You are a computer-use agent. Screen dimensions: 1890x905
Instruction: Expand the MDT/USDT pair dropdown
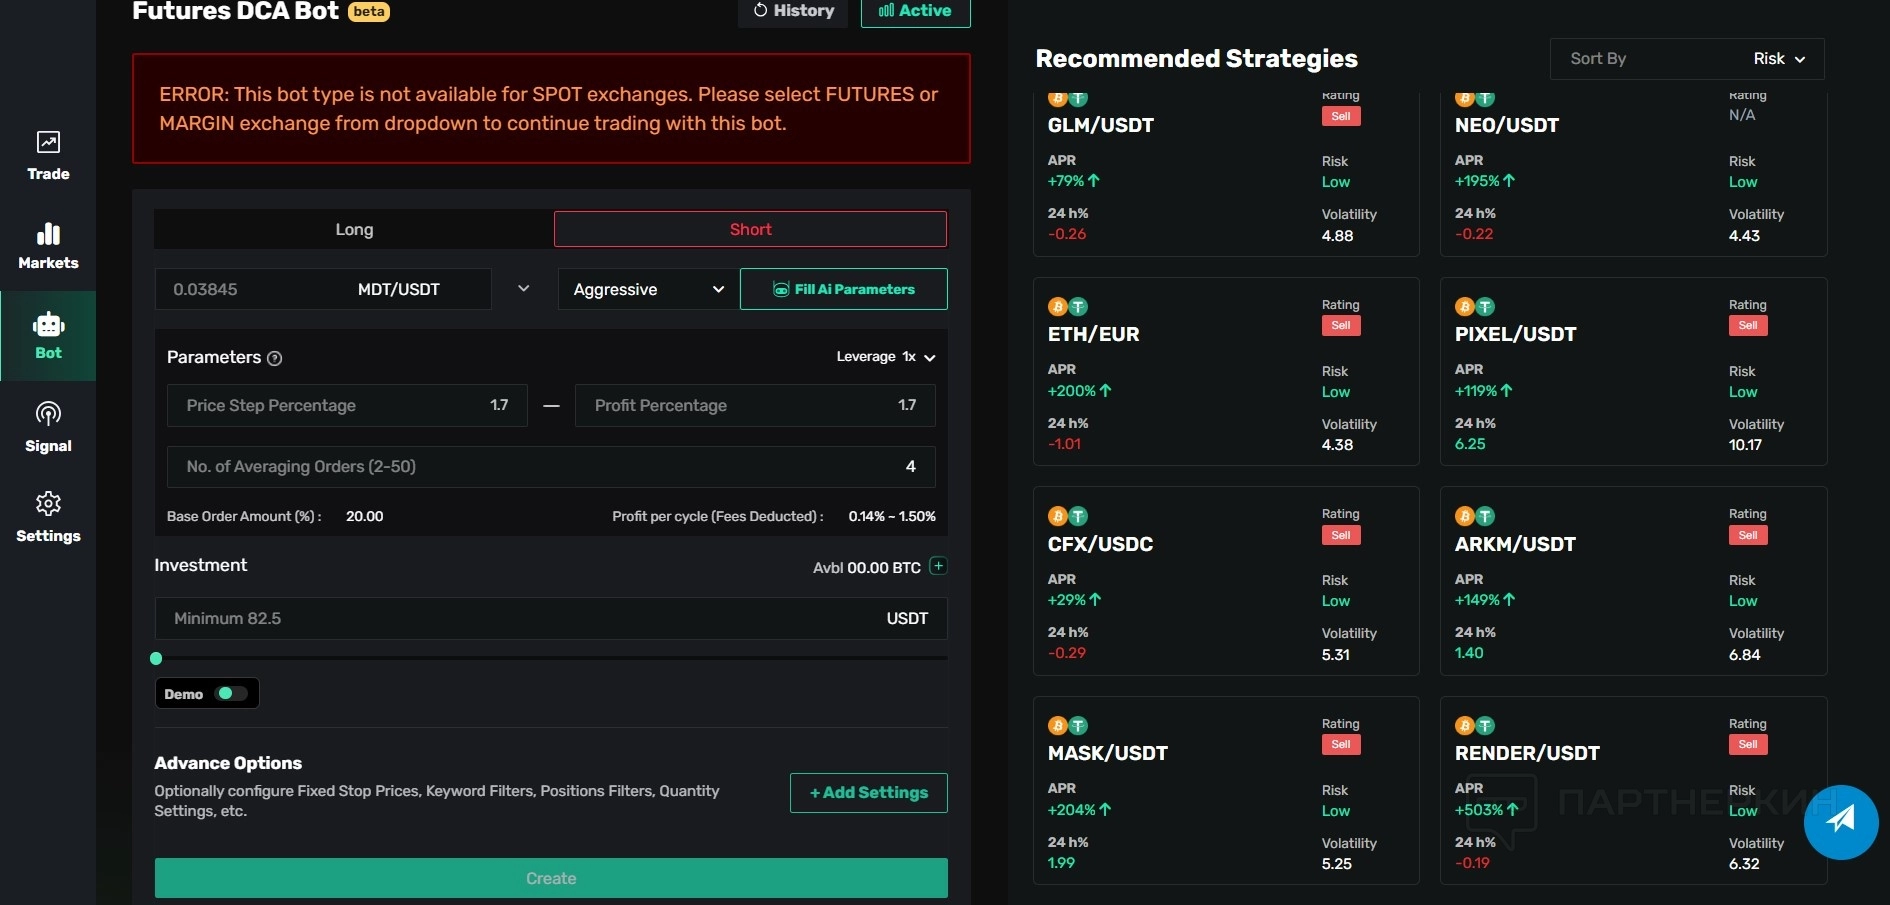pos(523,289)
